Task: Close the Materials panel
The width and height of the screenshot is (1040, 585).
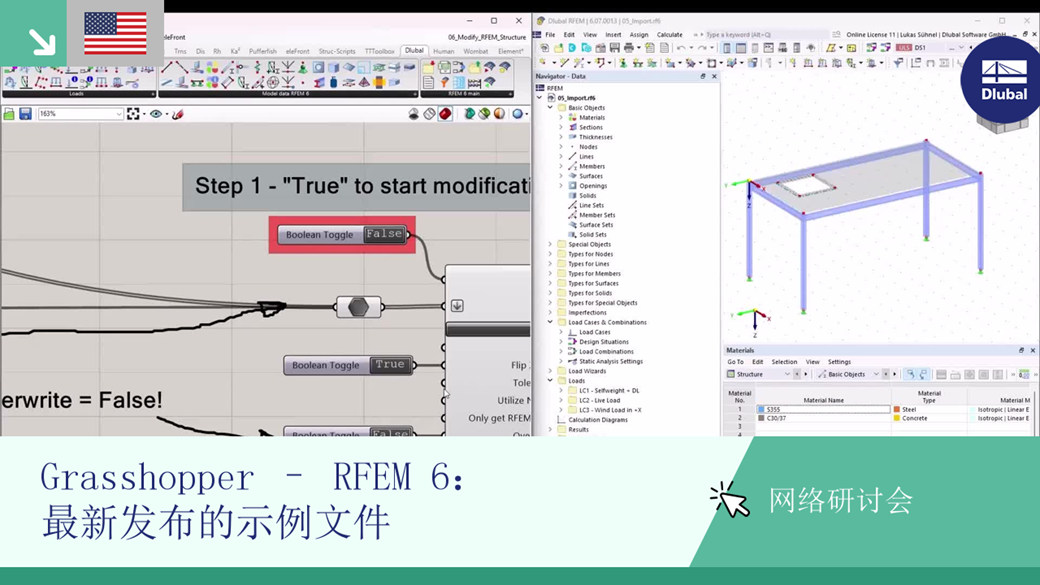Action: click(1033, 350)
